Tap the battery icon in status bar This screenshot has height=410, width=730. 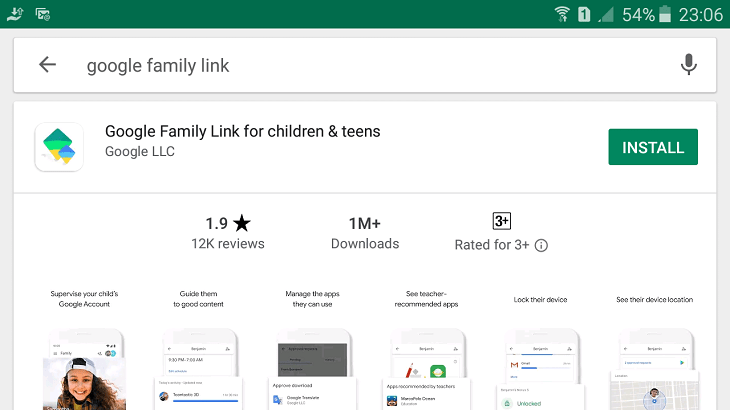665,14
